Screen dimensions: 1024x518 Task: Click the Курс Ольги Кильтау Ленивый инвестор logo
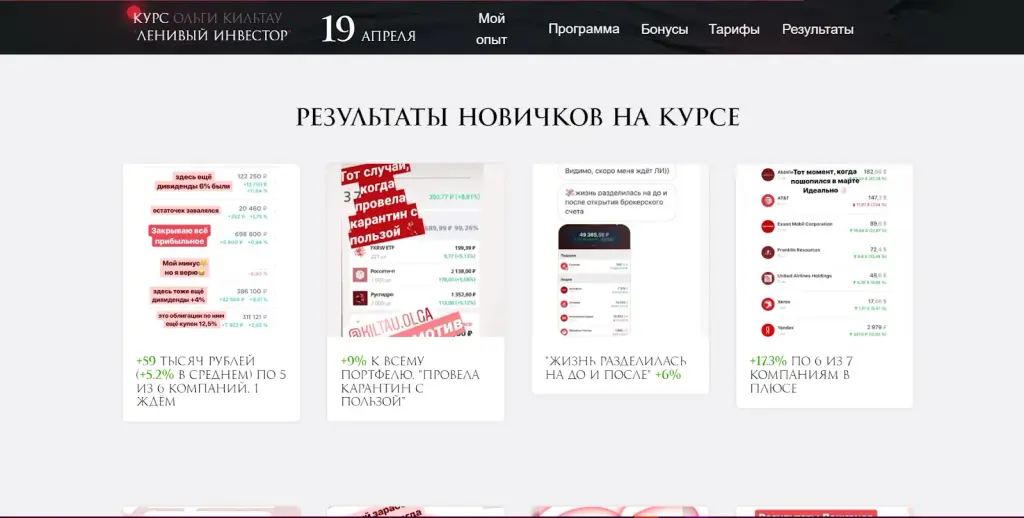click(212, 27)
